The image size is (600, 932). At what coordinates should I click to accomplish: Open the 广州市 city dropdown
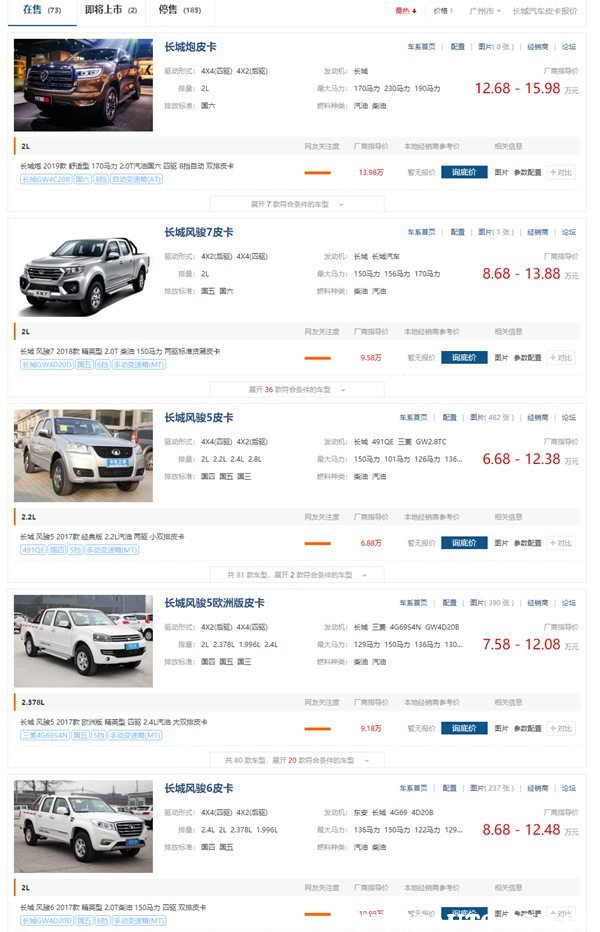click(x=485, y=11)
